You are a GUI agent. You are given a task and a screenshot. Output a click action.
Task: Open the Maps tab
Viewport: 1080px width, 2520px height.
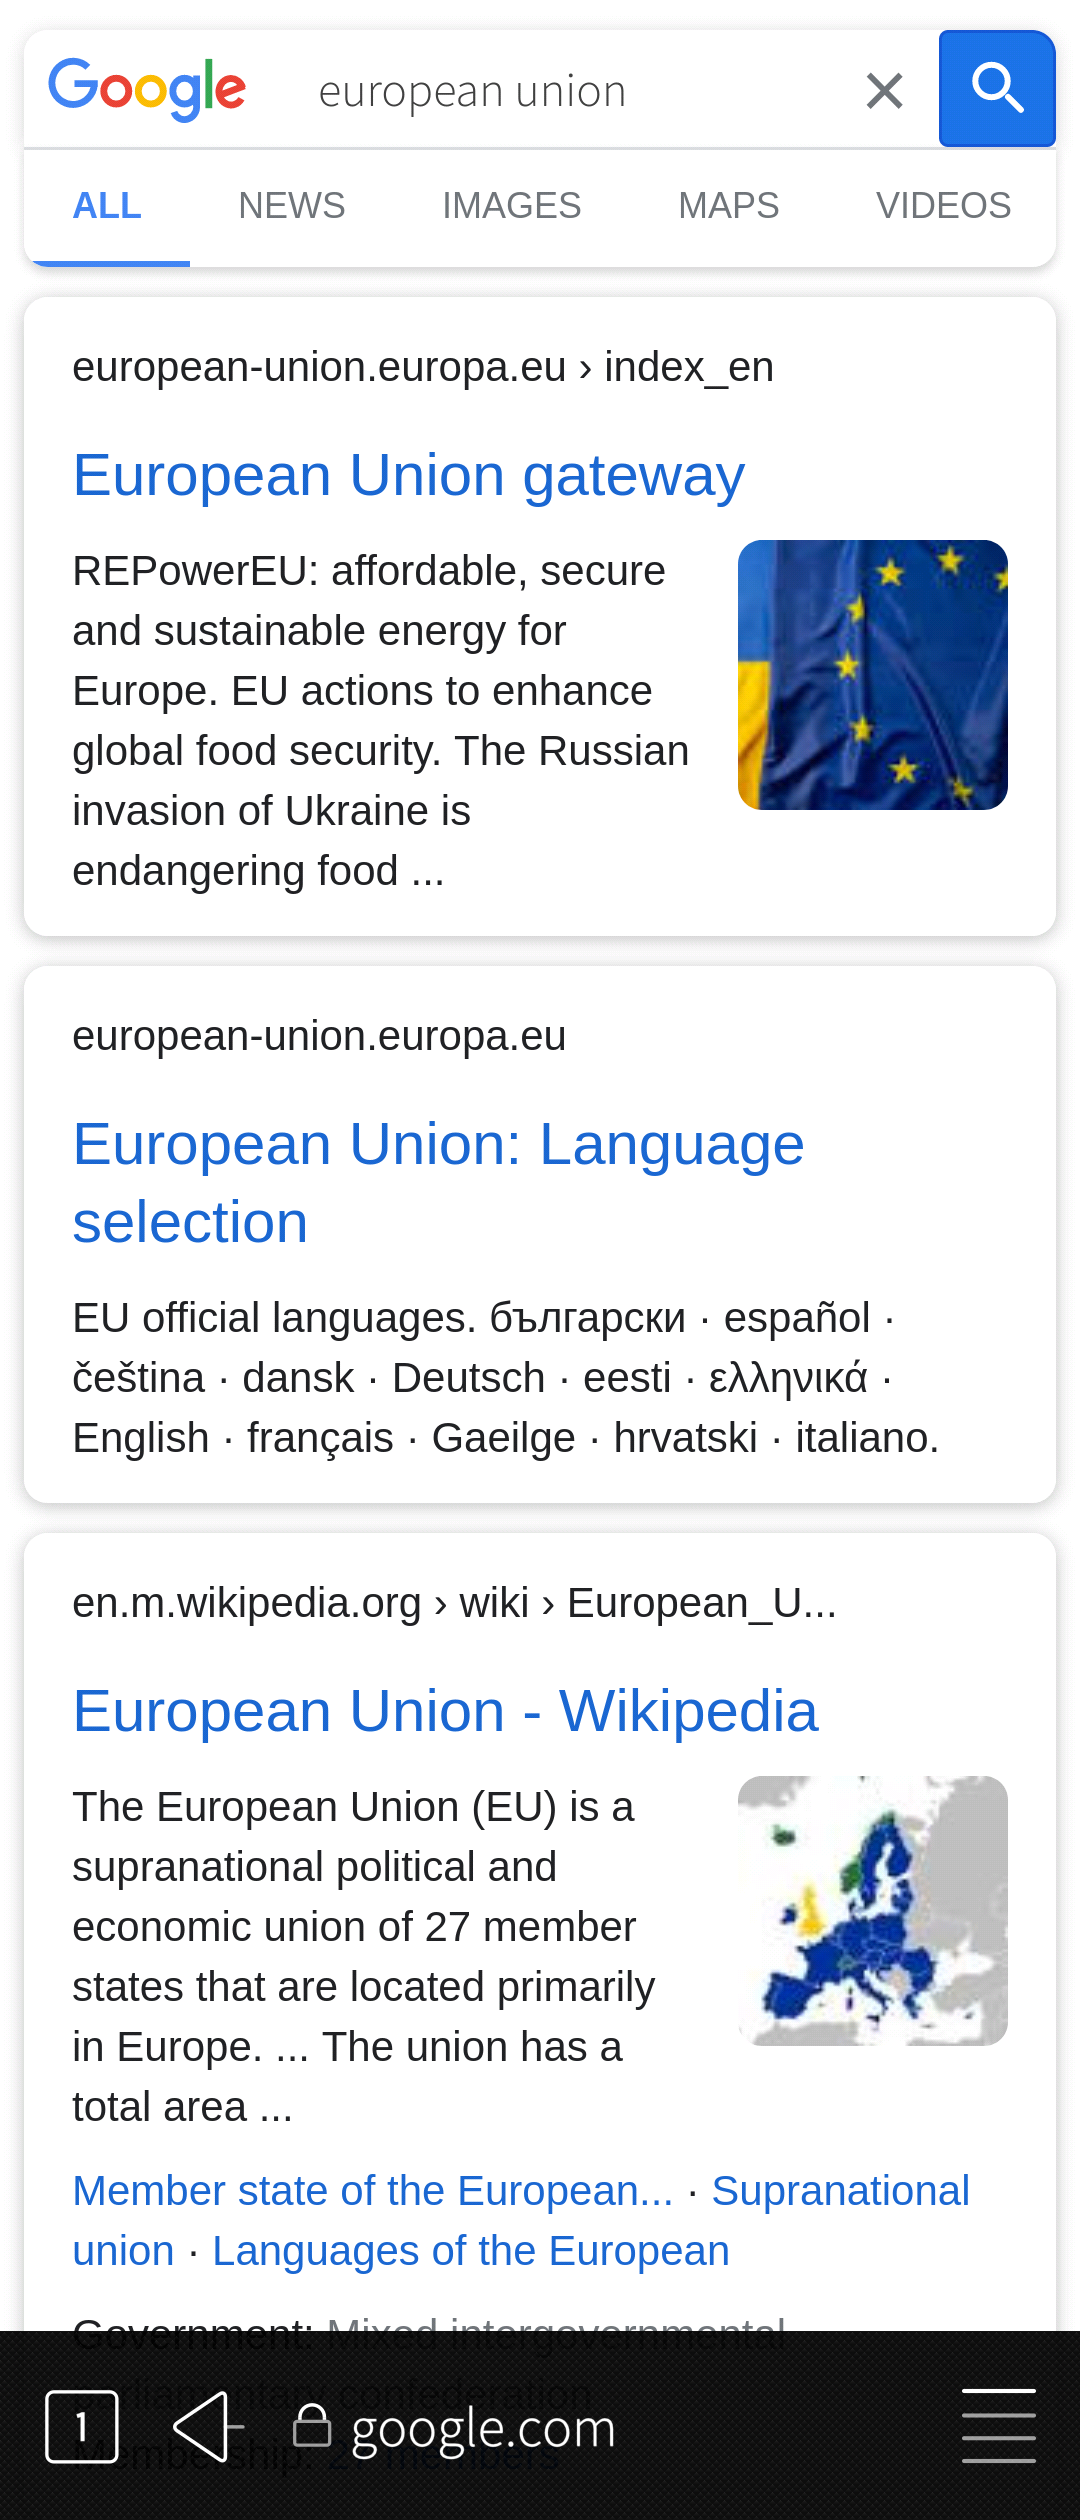point(728,206)
